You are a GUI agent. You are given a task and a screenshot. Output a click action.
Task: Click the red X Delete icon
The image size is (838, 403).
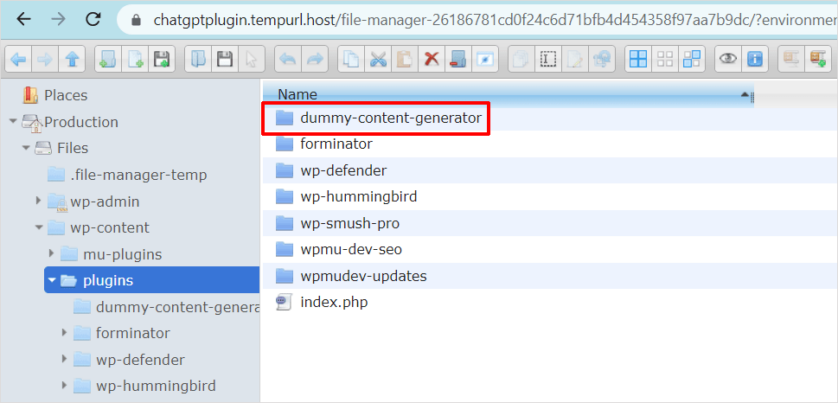(x=431, y=59)
